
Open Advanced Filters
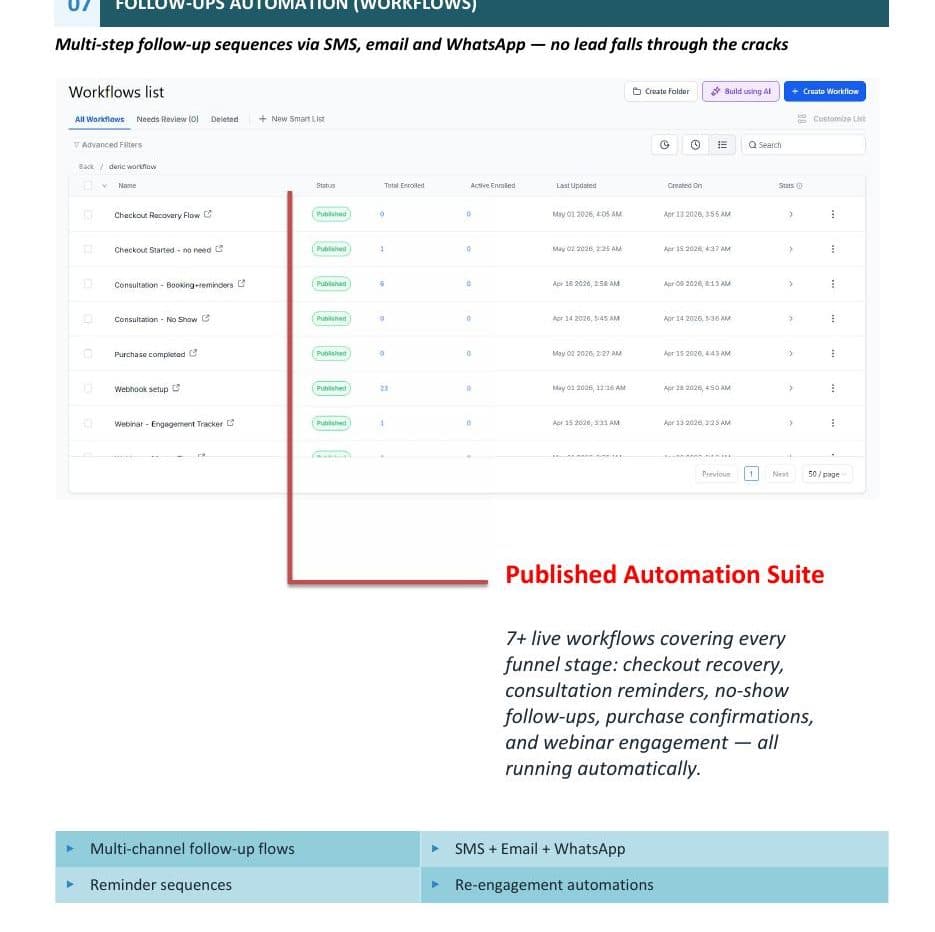click(107, 145)
